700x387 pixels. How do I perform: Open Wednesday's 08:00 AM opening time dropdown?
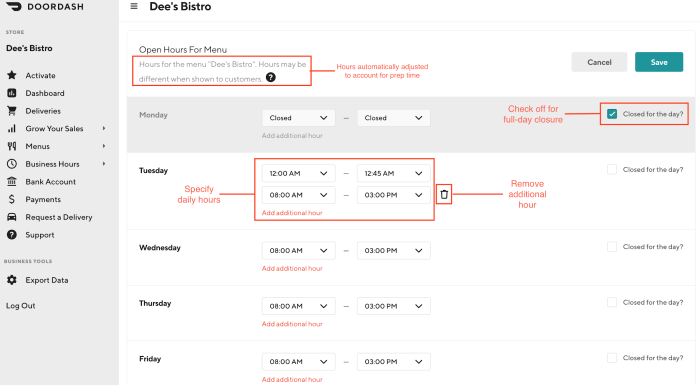point(298,250)
